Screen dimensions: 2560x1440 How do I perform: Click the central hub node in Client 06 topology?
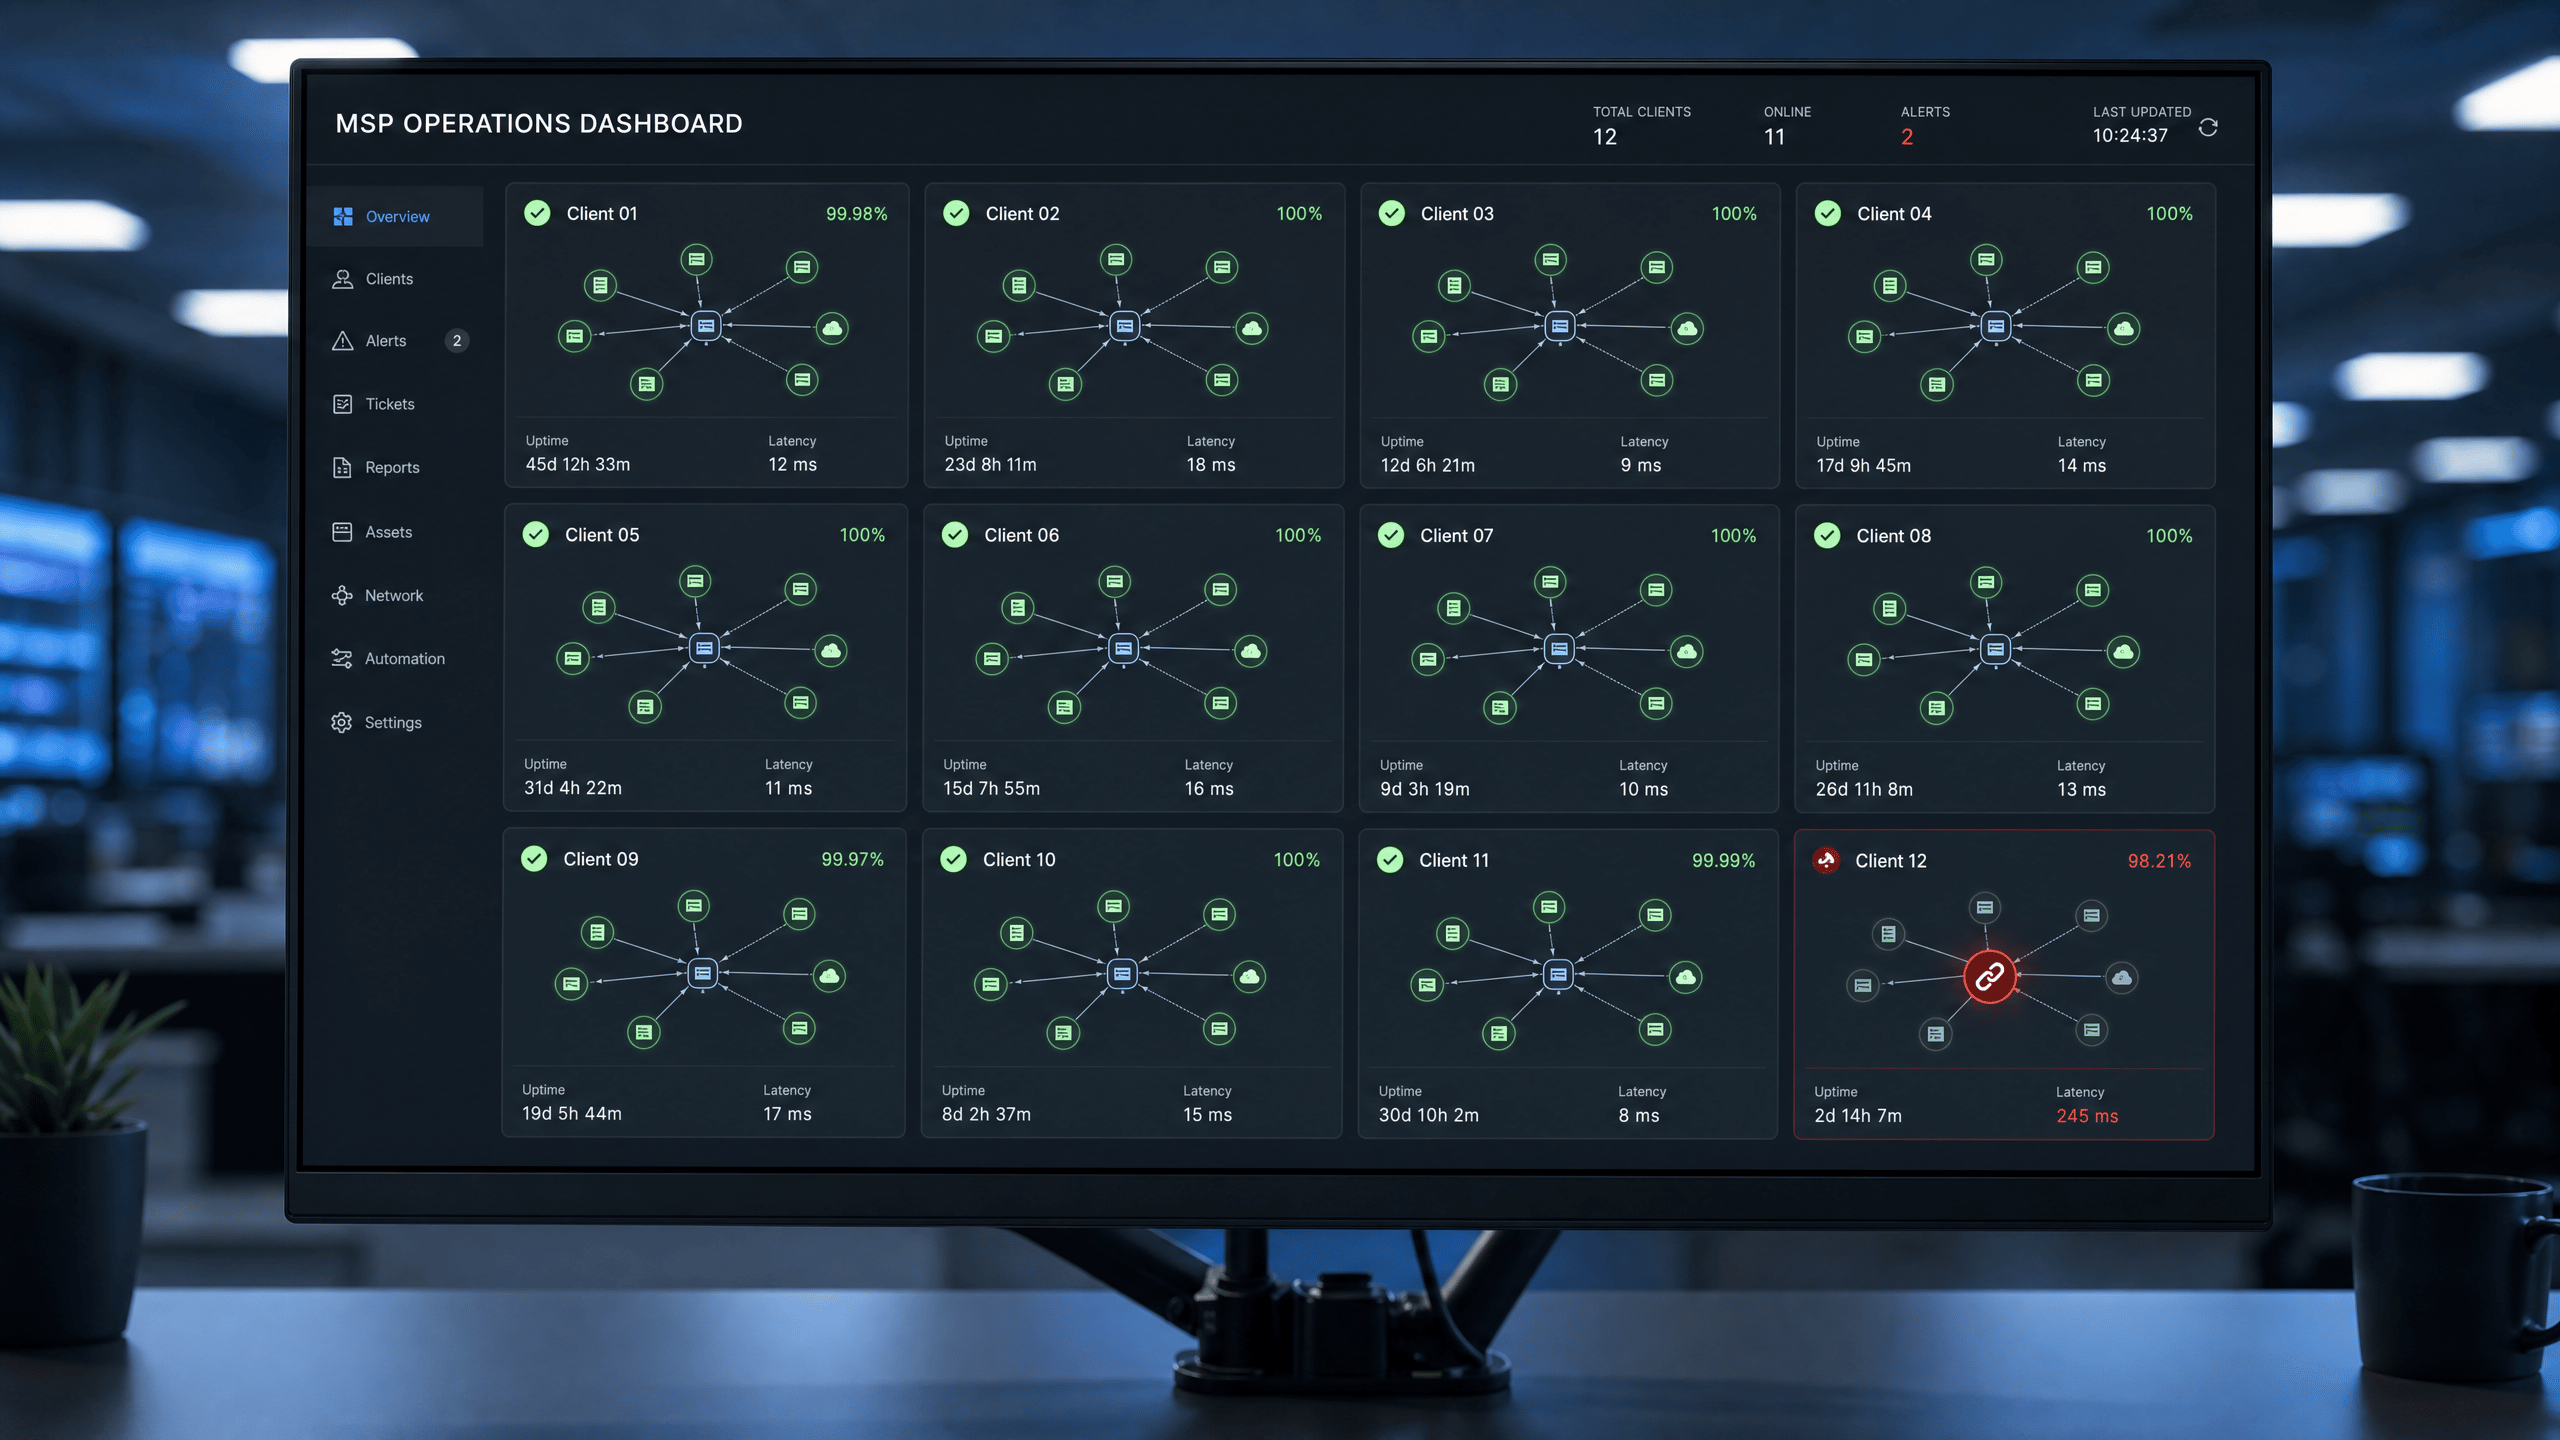(x=1123, y=648)
